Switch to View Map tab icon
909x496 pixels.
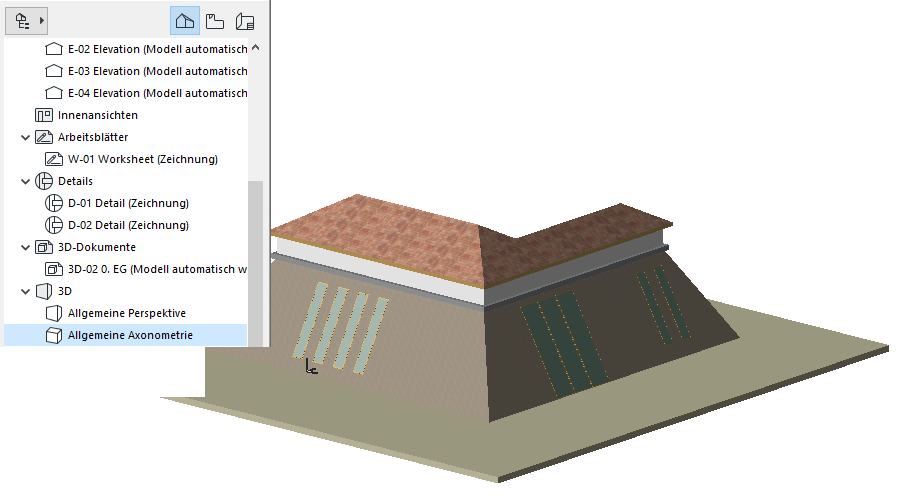(x=215, y=21)
